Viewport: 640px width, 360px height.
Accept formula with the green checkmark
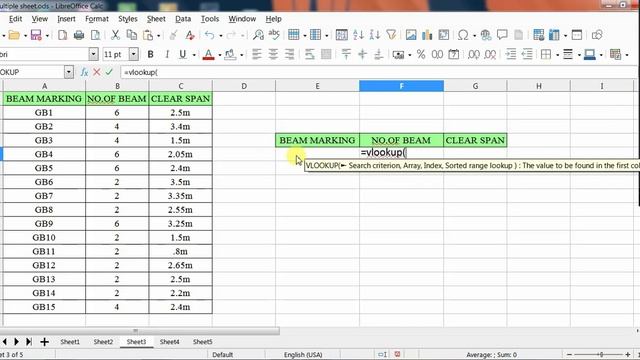(109, 72)
